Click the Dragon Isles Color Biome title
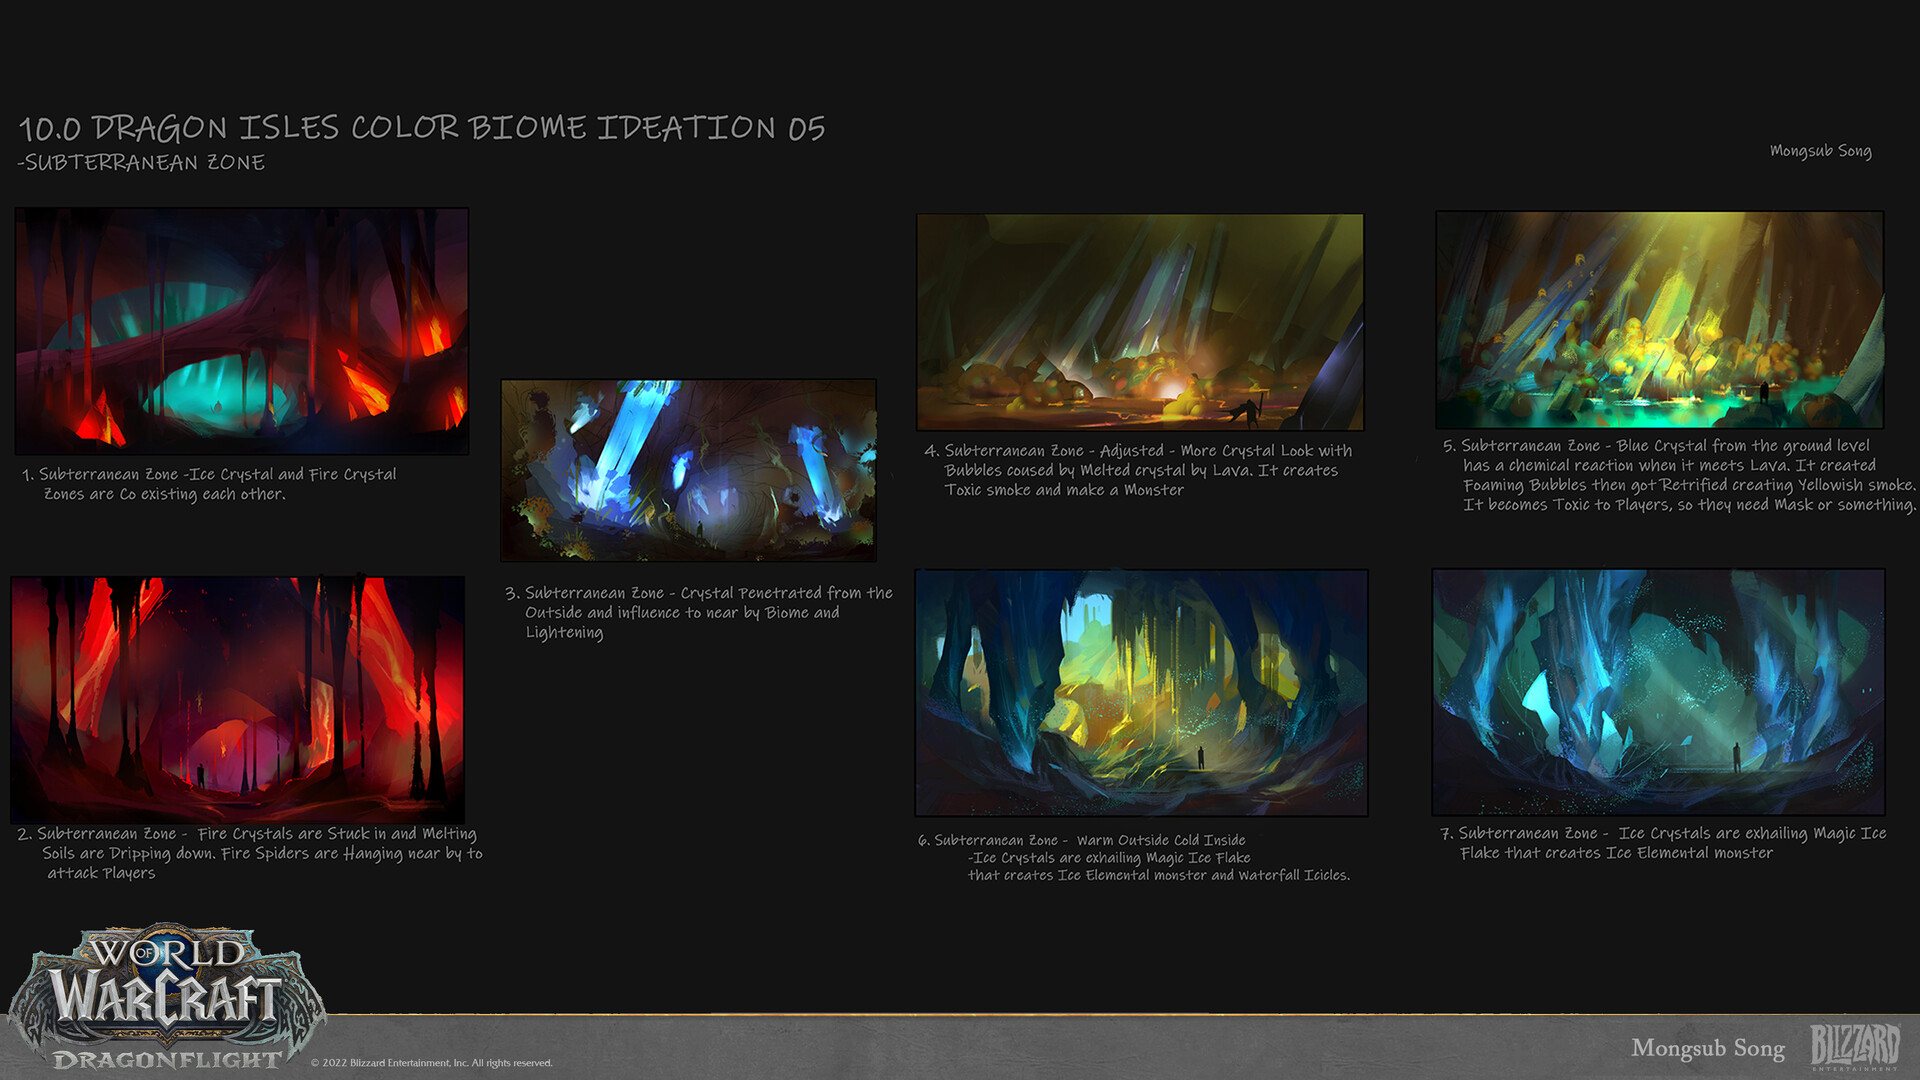This screenshot has height=1080, width=1920. [422, 128]
